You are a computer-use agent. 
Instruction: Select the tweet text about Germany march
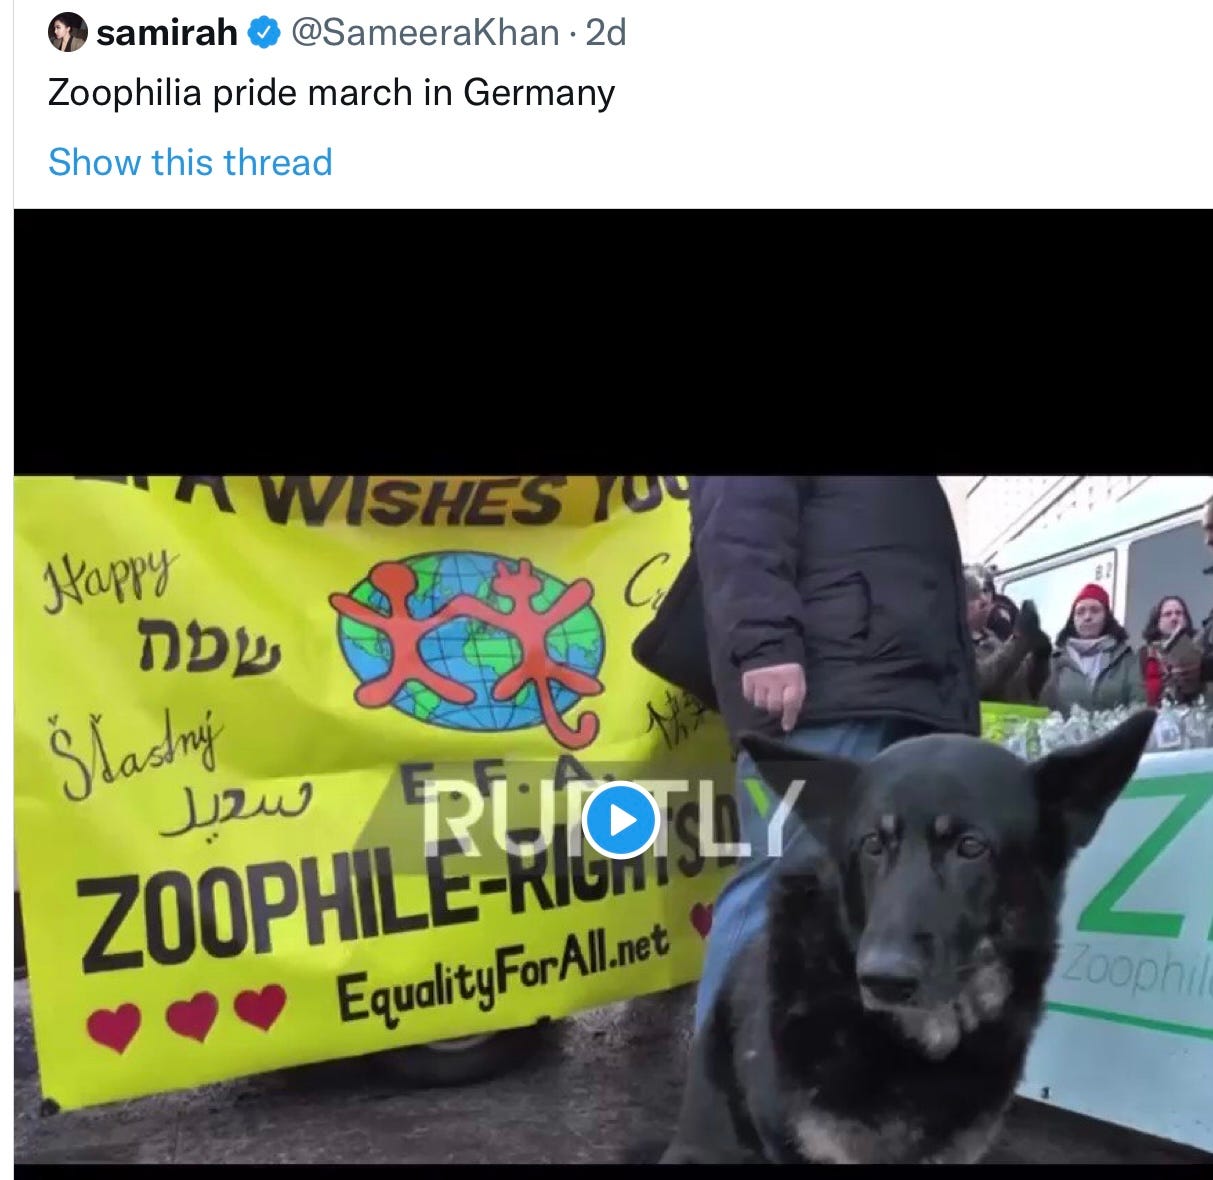331,94
